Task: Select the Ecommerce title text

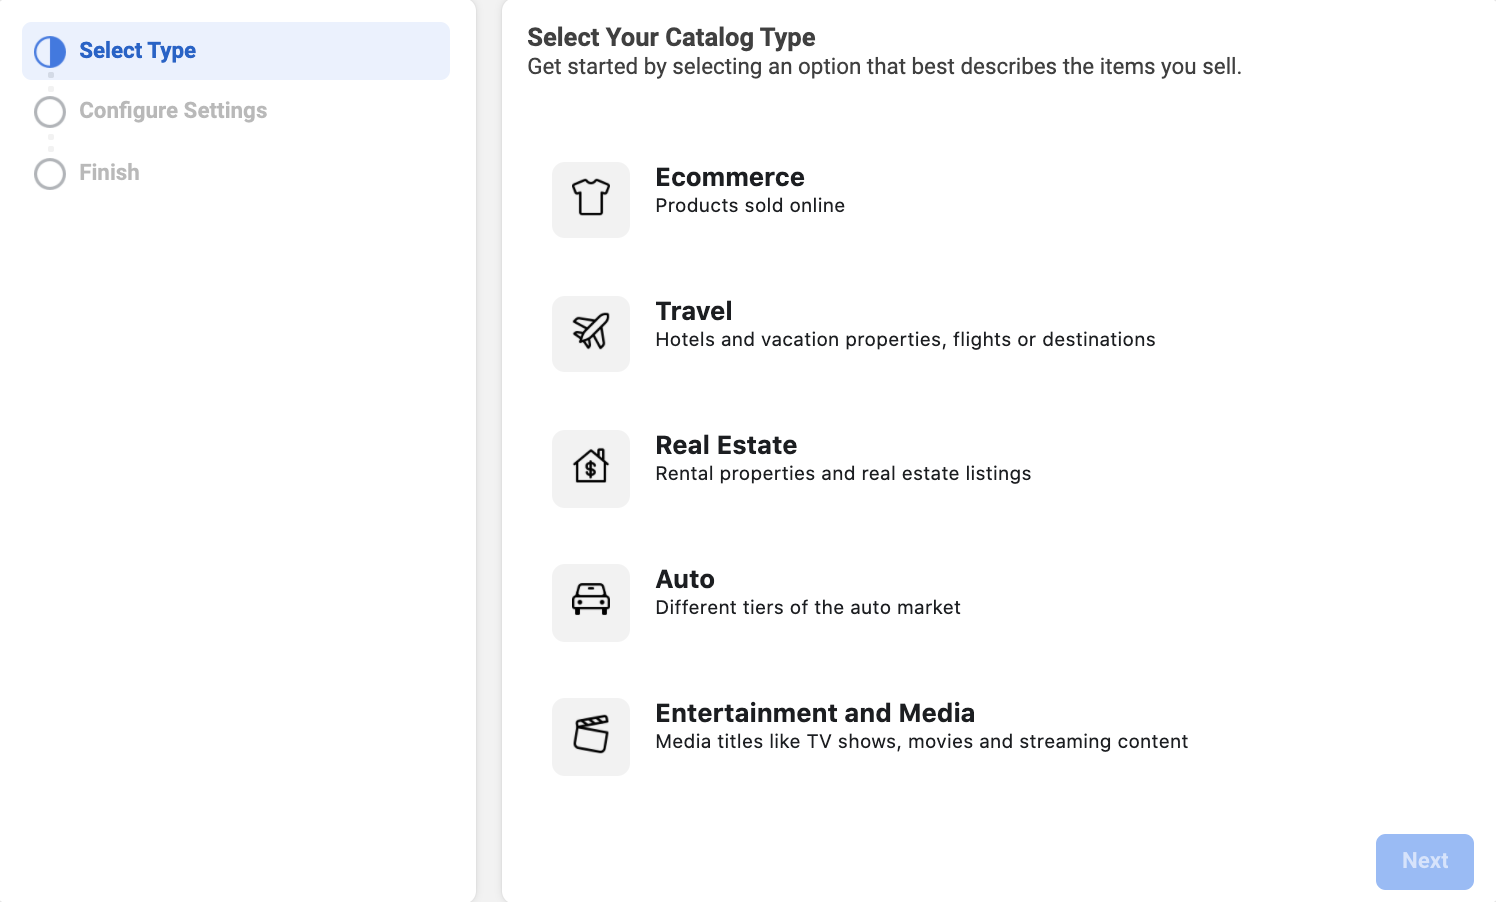Action: [x=729, y=177]
